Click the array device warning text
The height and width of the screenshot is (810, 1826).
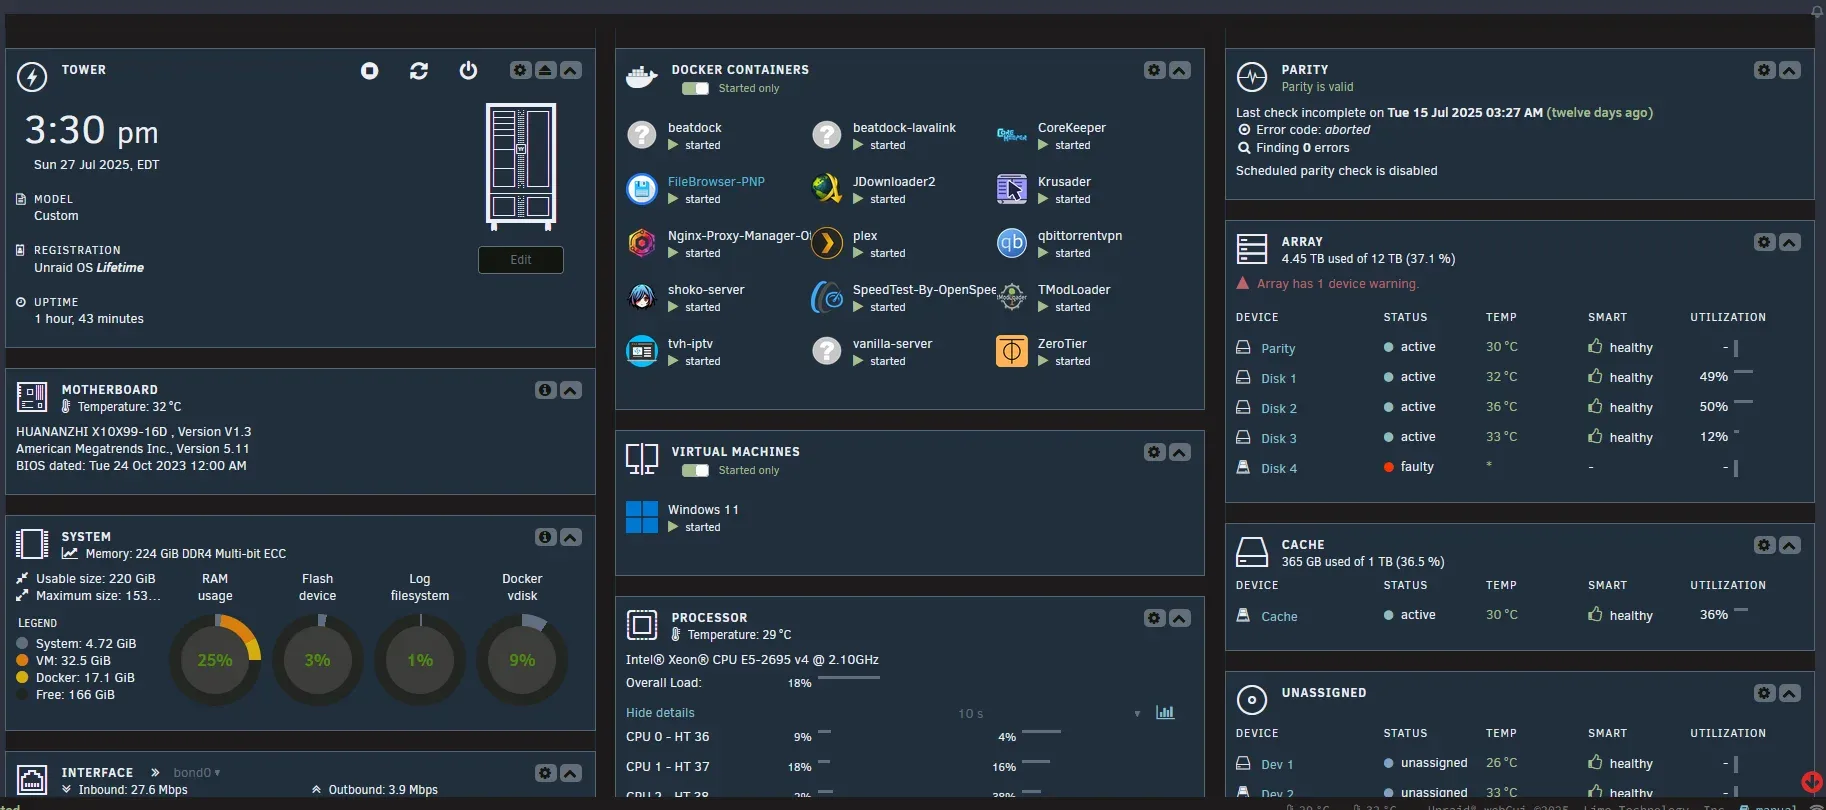coord(1337,284)
